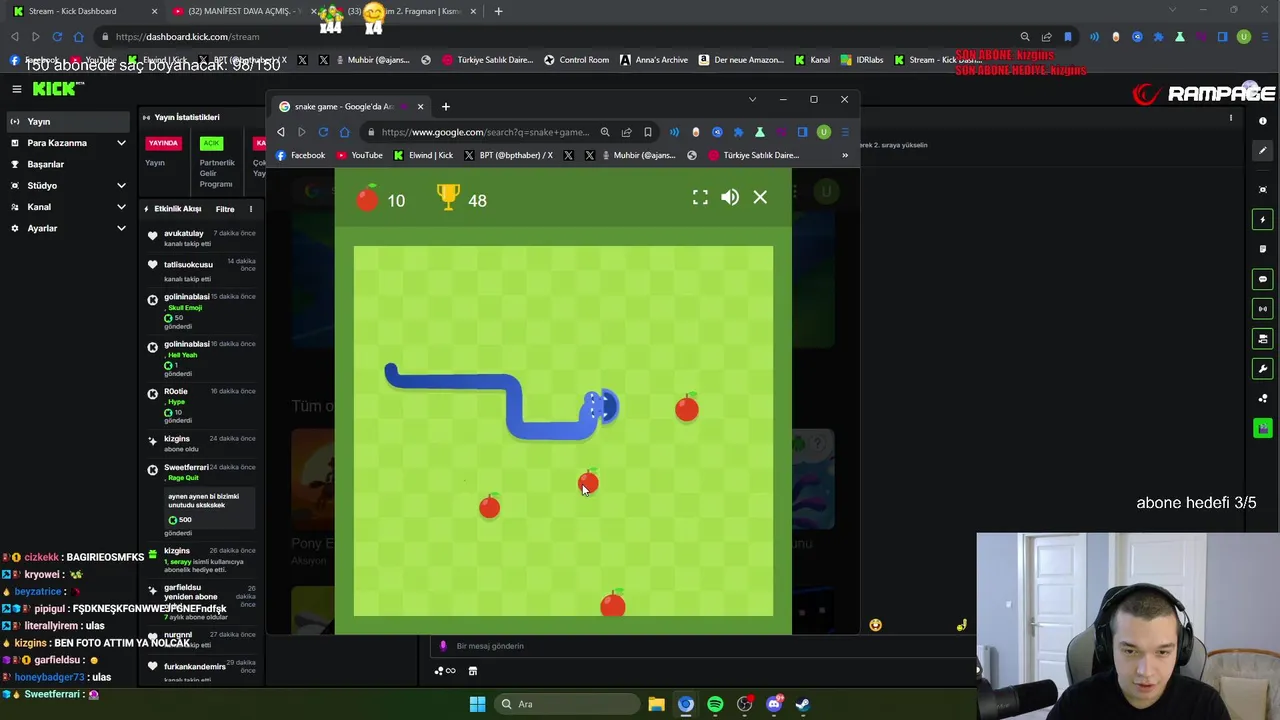
Task: Open the Kick hamburger menu
Action: 17,89
